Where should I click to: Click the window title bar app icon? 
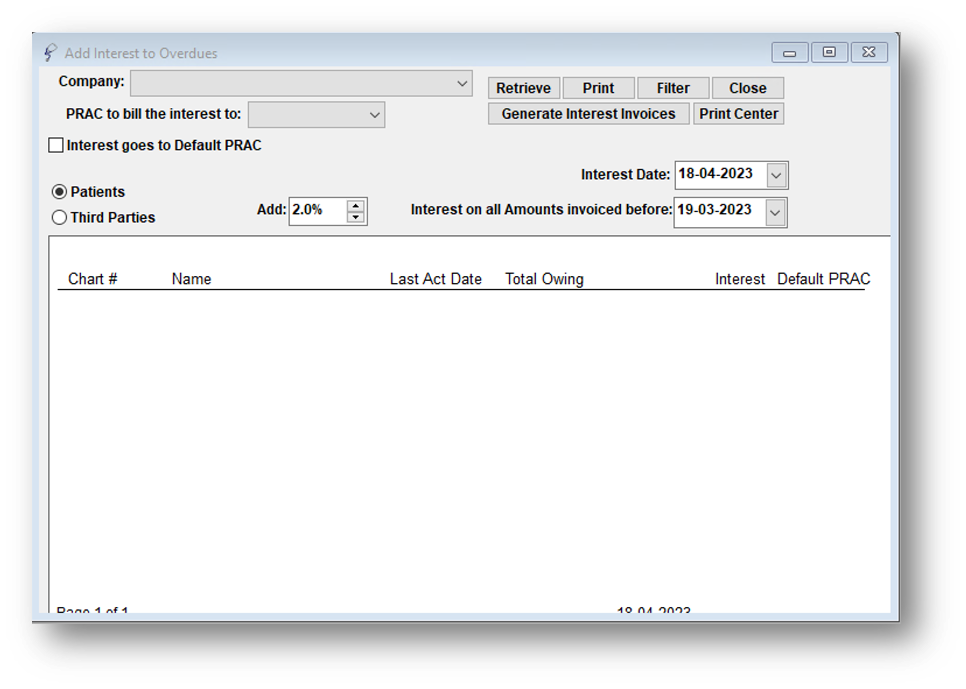[50, 53]
